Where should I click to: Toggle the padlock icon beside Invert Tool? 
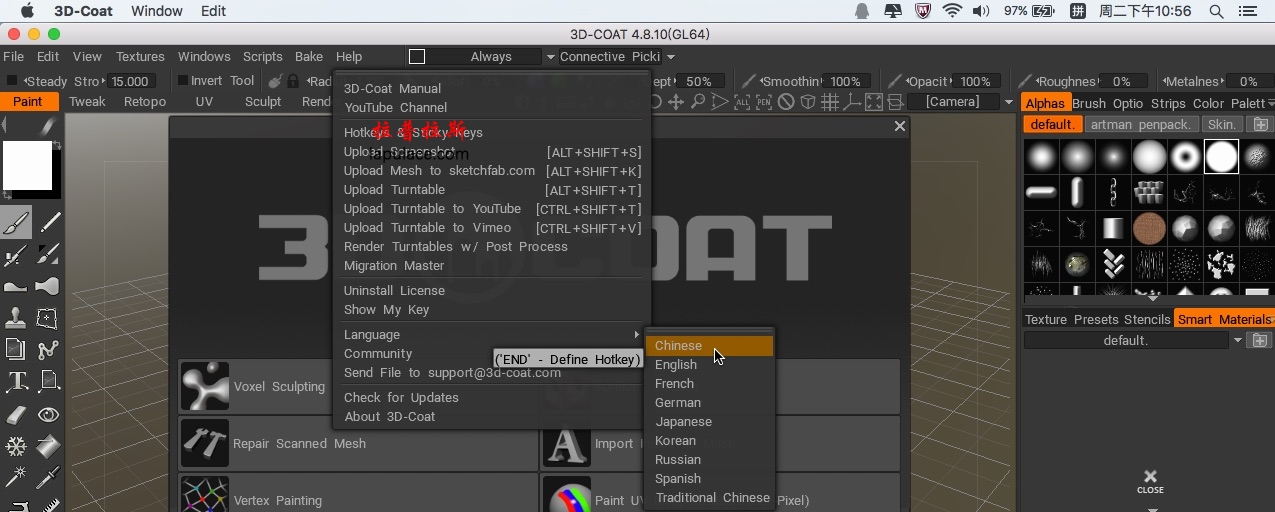(x=293, y=81)
